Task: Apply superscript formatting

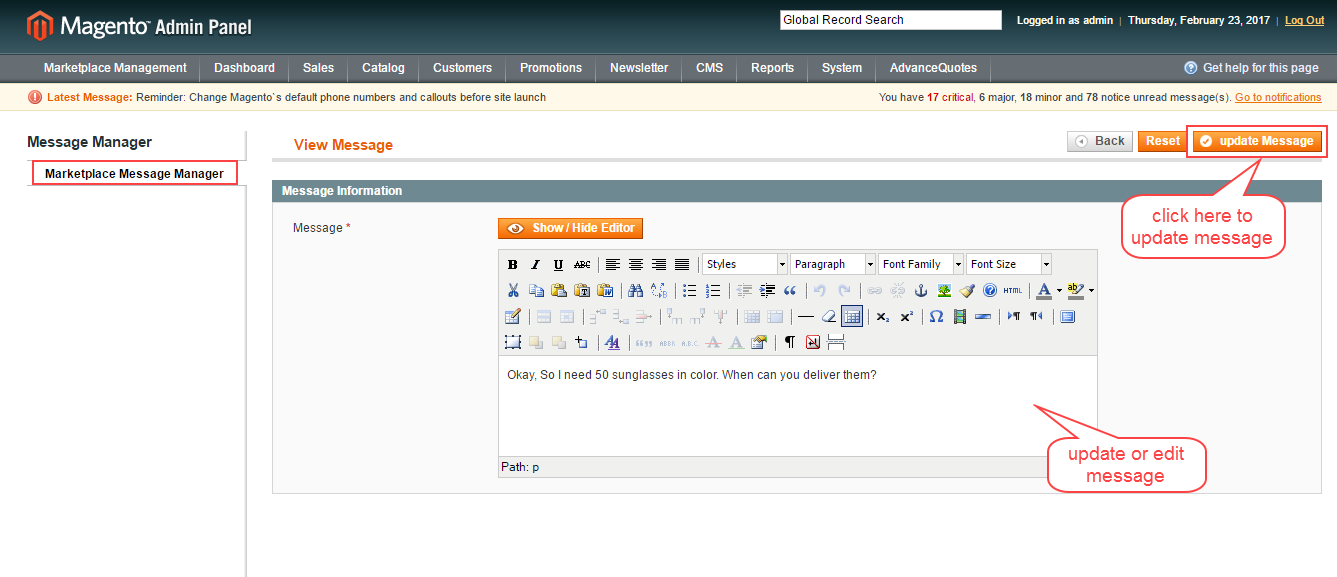Action: point(906,316)
